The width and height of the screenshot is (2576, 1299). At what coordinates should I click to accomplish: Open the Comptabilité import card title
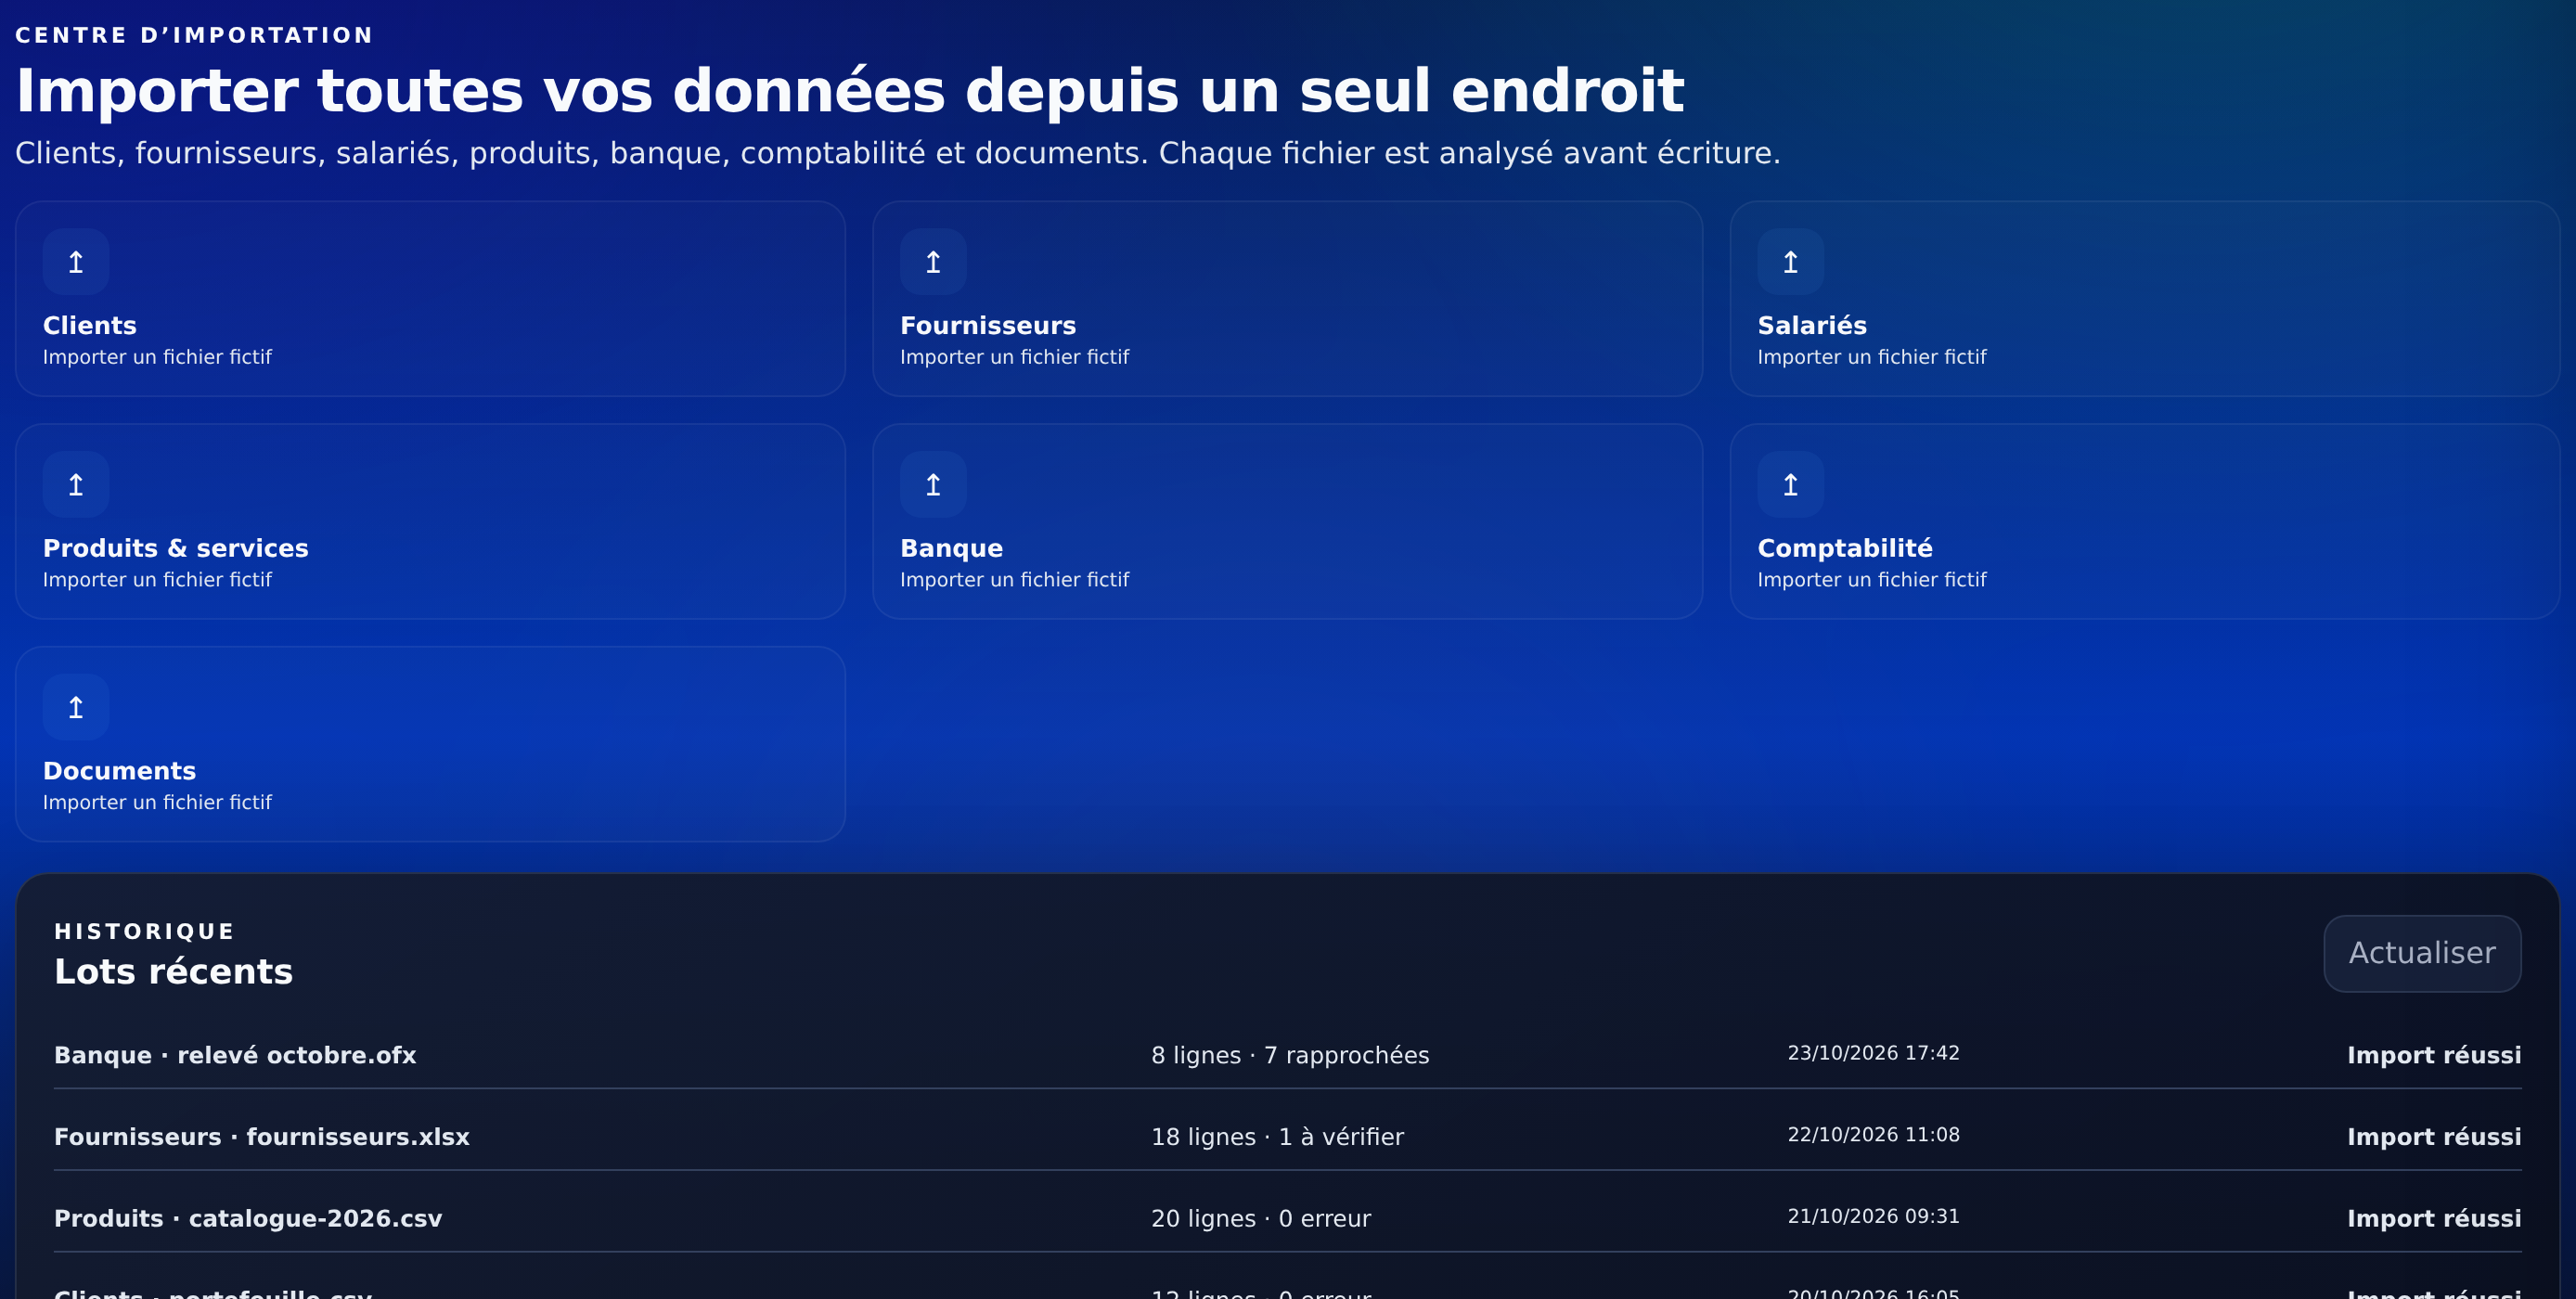point(1845,549)
